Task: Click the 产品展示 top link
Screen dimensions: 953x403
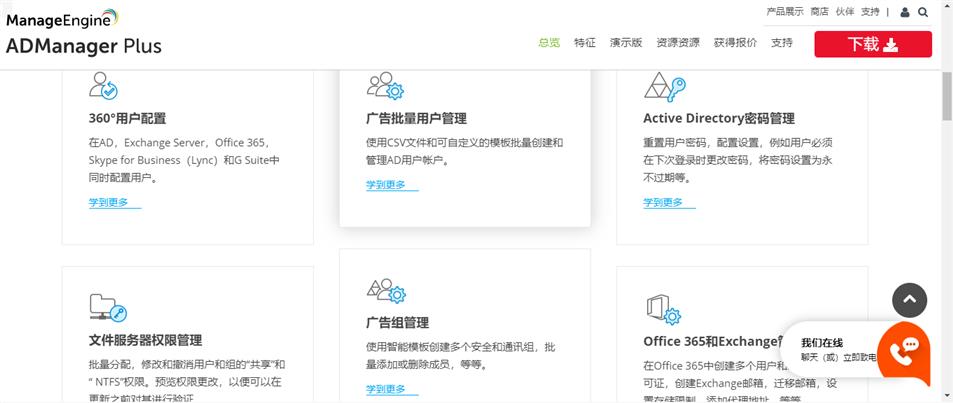Action: [x=785, y=12]
